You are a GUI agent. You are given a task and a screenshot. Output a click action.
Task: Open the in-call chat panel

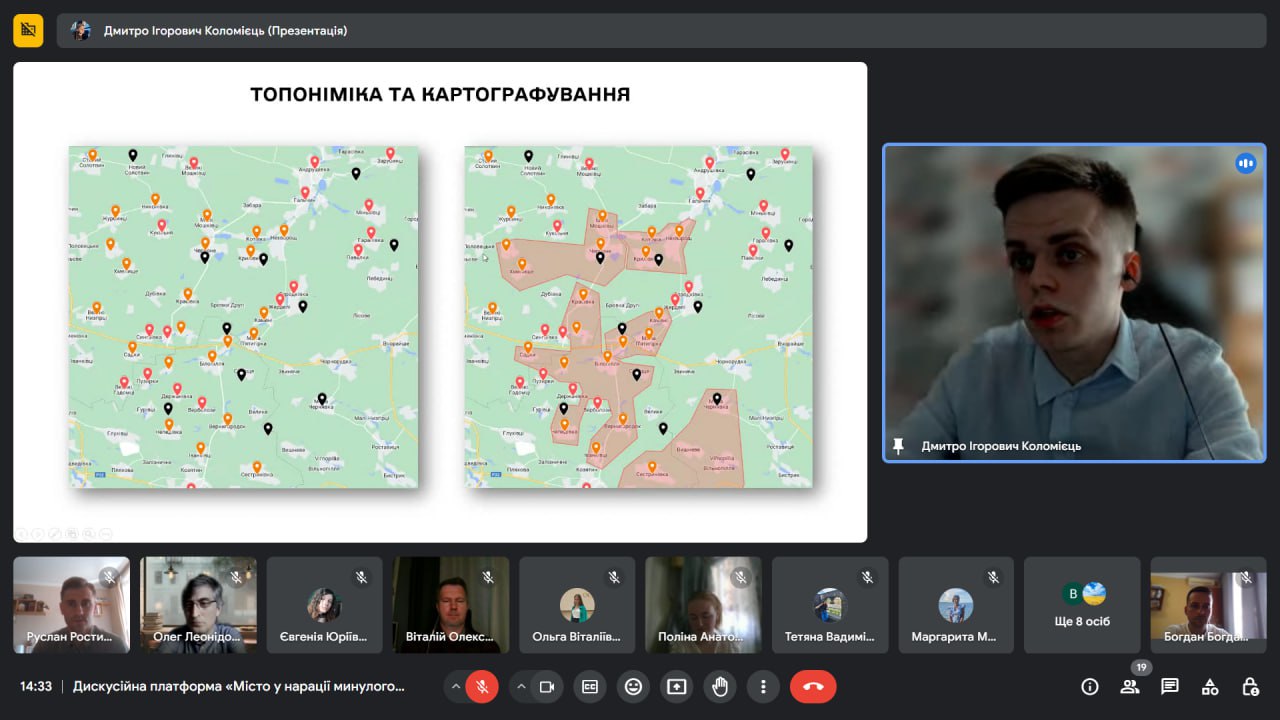[x=1170, y=687]
